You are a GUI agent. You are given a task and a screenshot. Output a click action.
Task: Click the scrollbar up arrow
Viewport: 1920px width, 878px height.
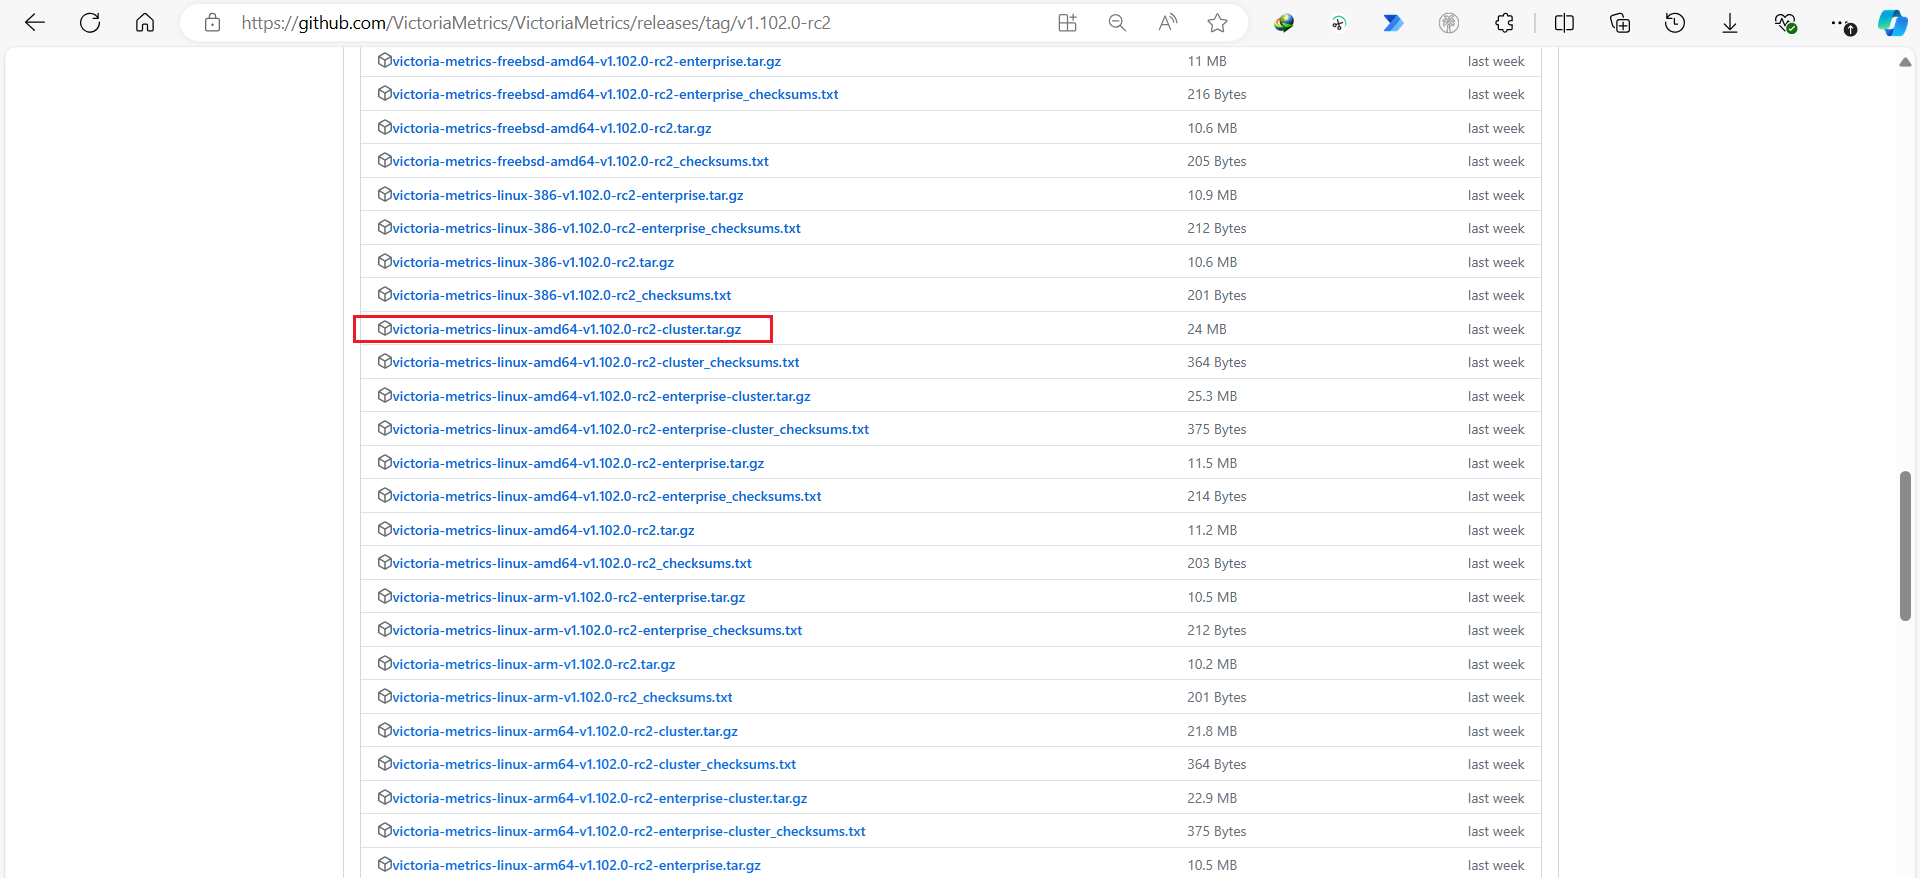click(1905, 62)
